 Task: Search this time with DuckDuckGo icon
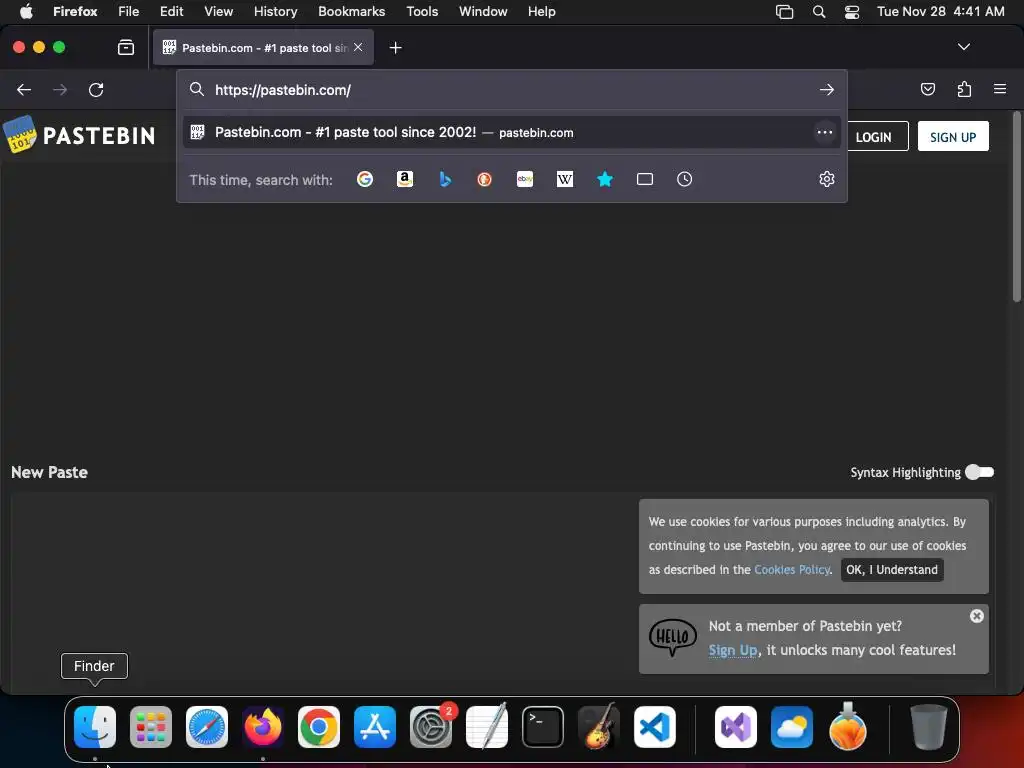click(x=485, y=179)
